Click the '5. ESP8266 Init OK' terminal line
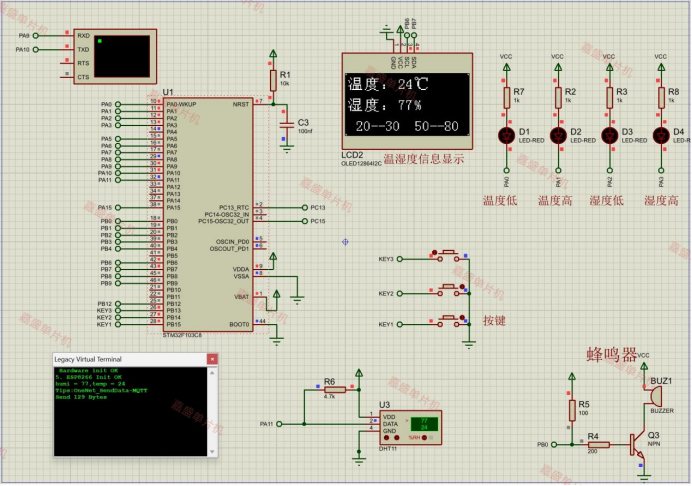 (x=88, y=377)
